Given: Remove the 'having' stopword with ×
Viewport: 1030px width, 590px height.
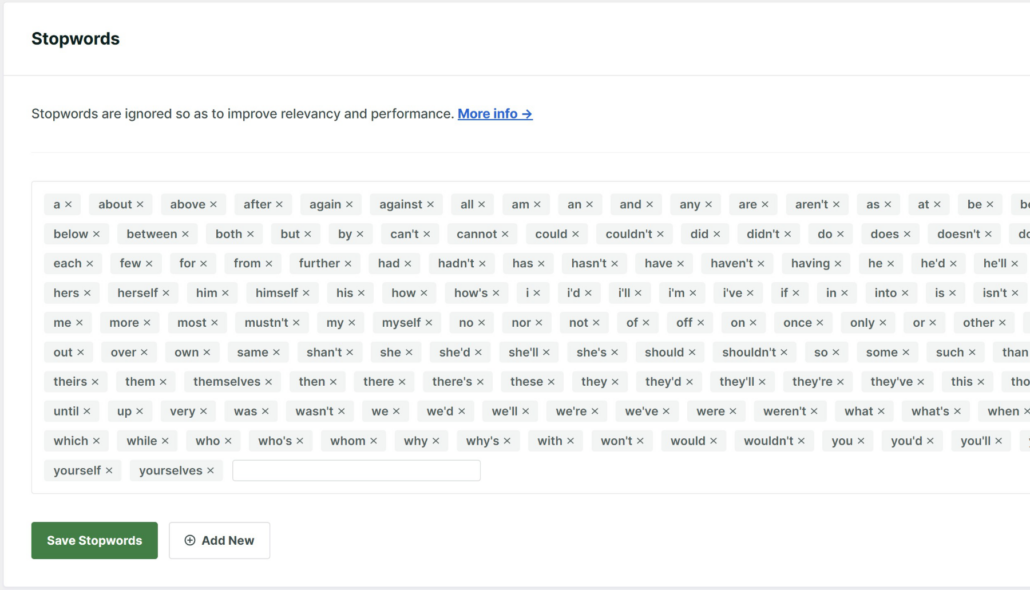Looking at the screenshot, I should point(838,263).
